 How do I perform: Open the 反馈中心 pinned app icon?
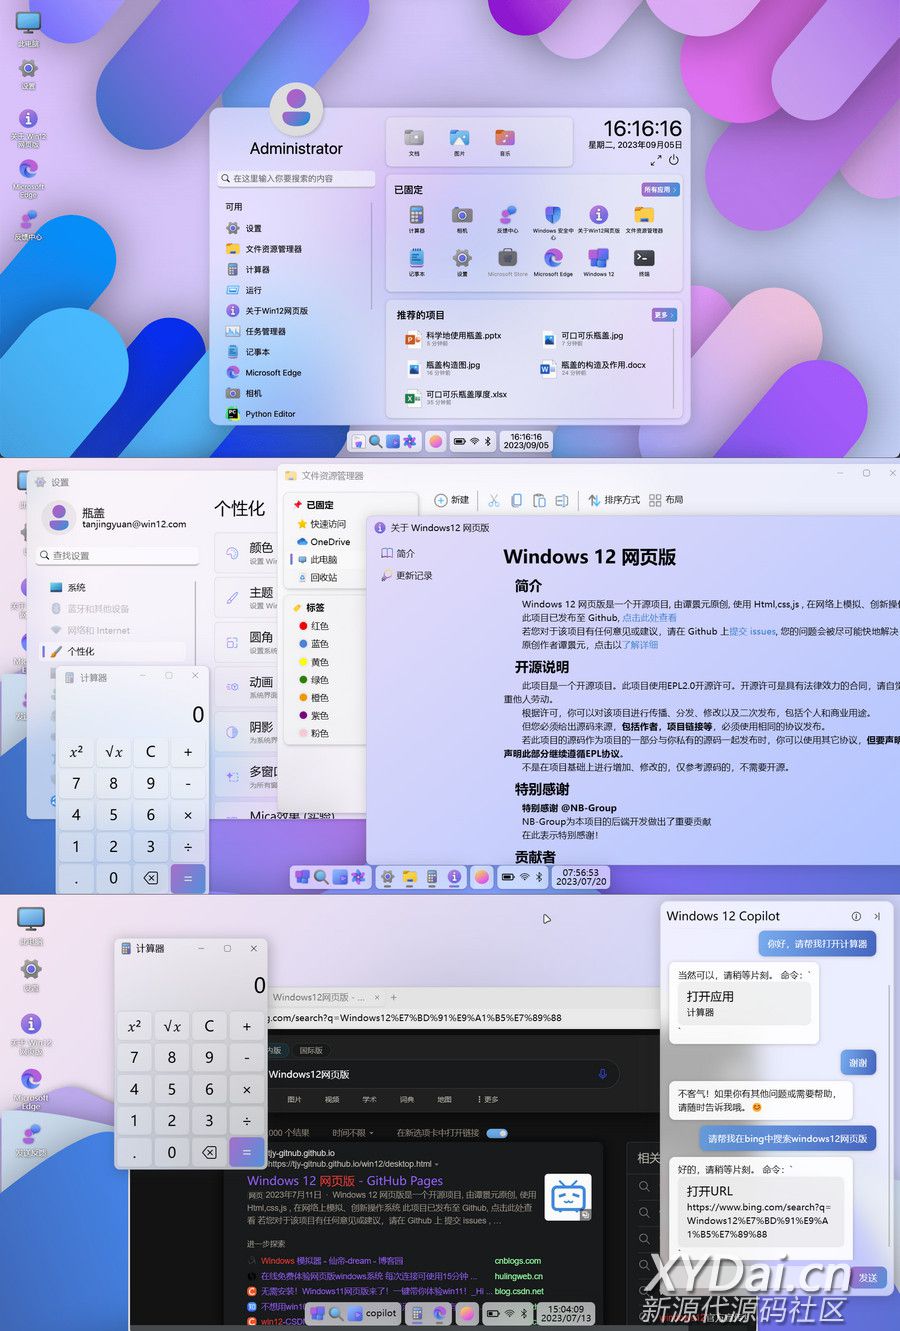pyautogui.click(x=507, y=216)
